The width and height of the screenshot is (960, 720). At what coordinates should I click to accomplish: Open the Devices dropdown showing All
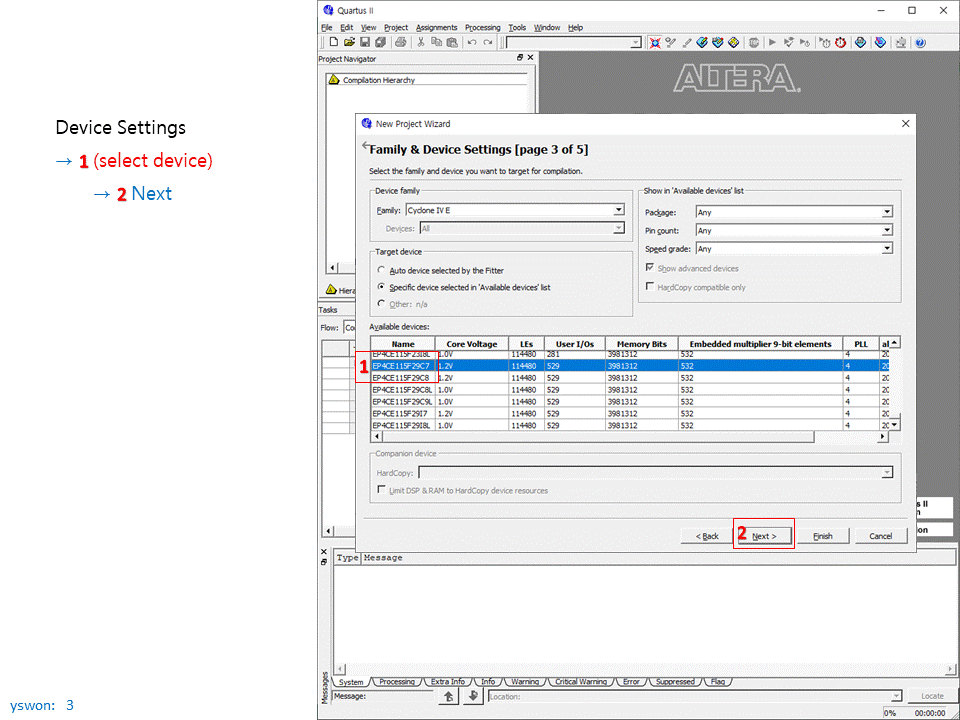pos(522,228)
